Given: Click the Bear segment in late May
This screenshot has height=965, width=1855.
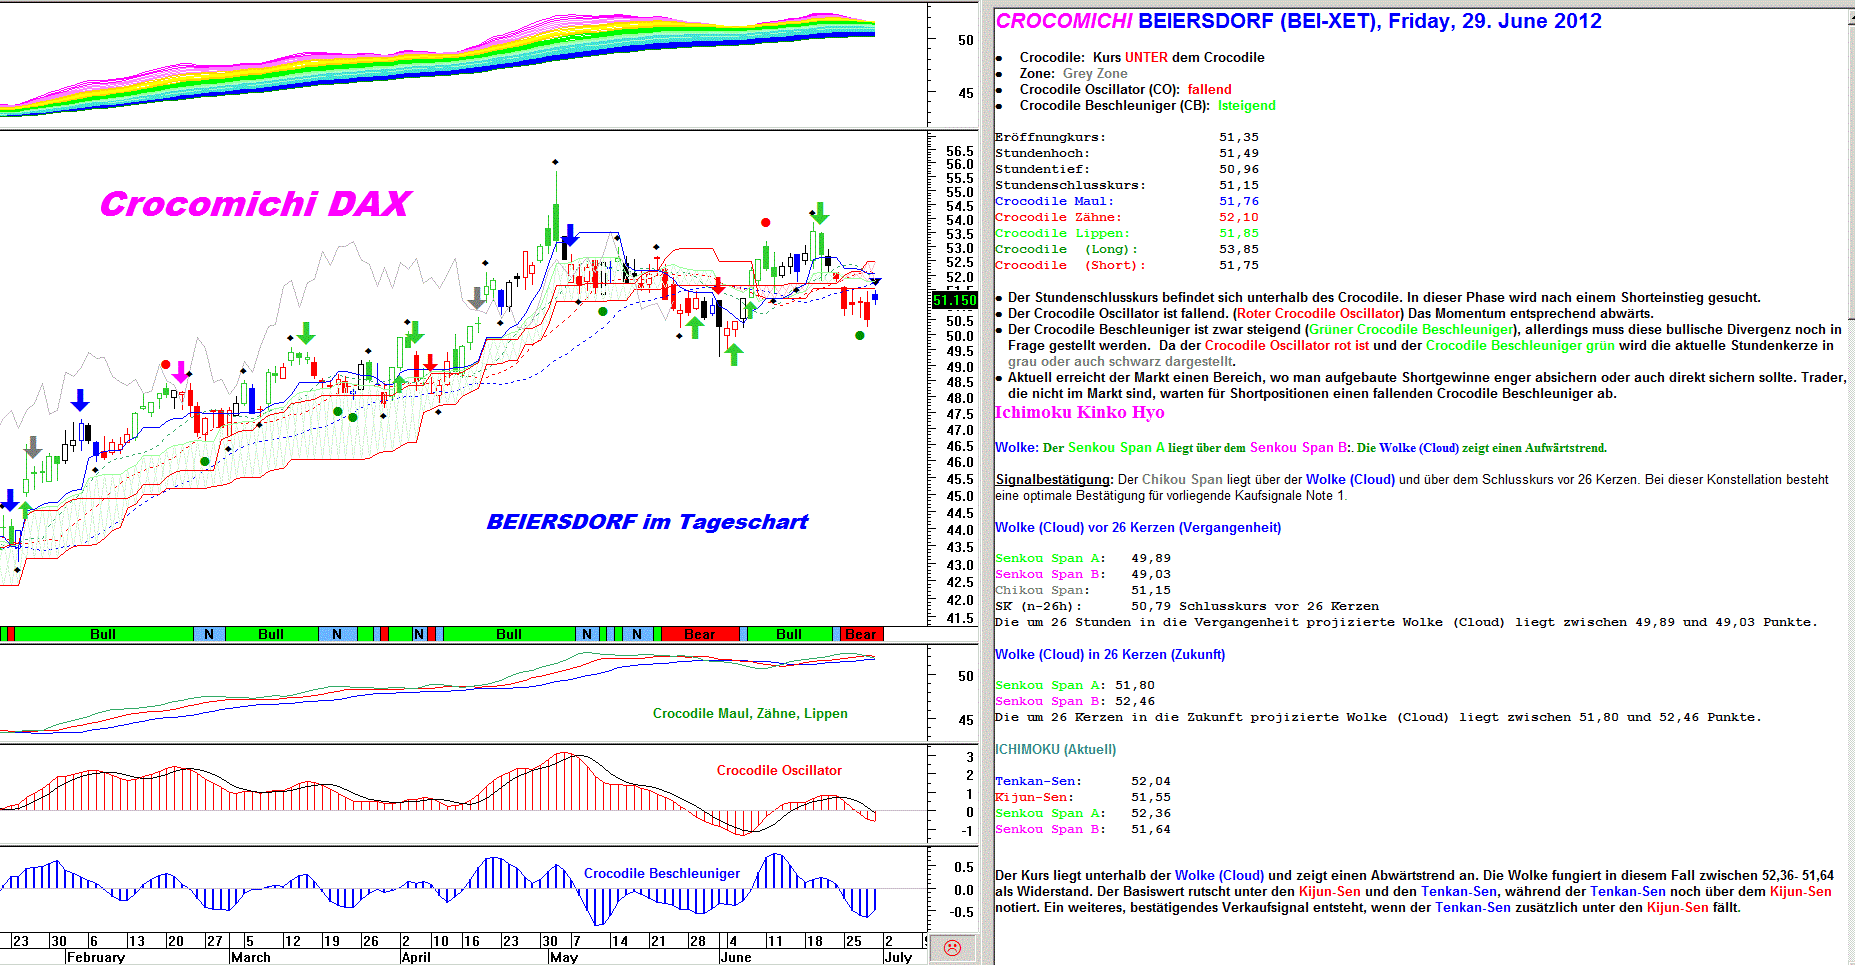Looking at the screenshot, I should pos(699,634).
